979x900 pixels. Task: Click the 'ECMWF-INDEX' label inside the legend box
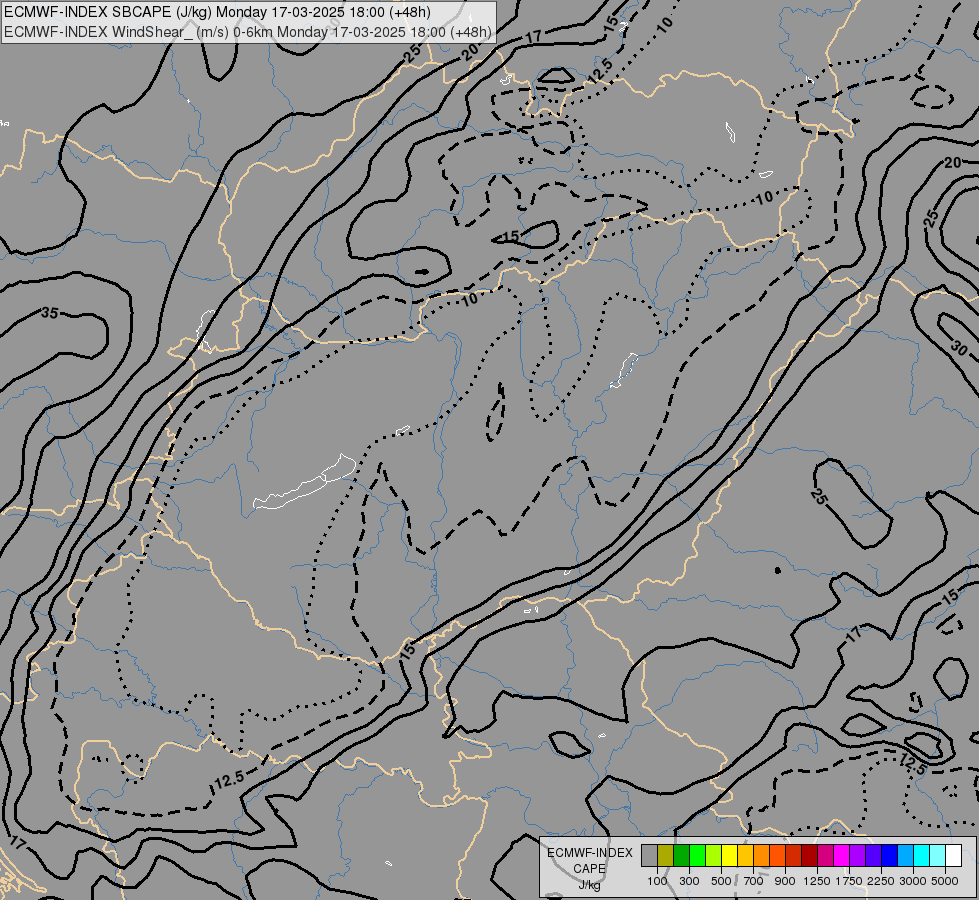(x=590, y=853)
